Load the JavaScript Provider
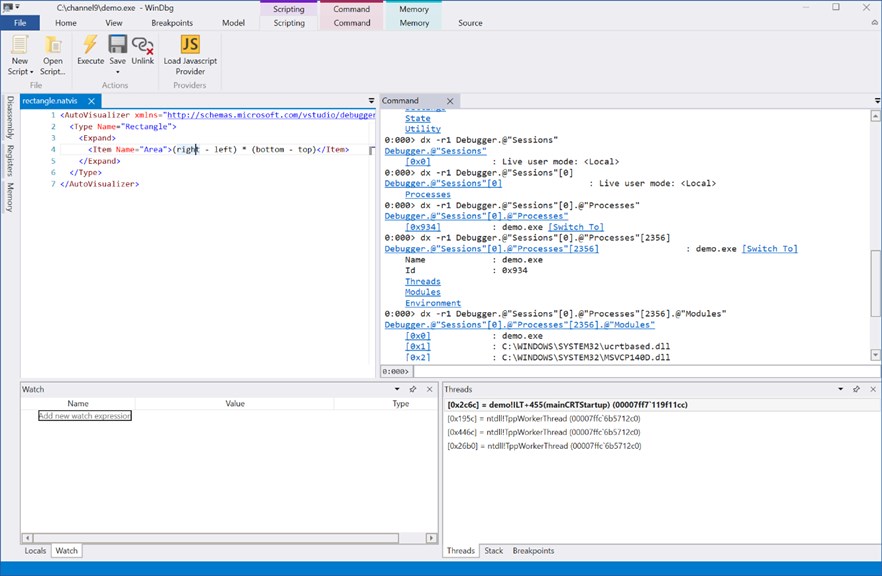Screen dimensions: 882x576 (x=190, y=55)
